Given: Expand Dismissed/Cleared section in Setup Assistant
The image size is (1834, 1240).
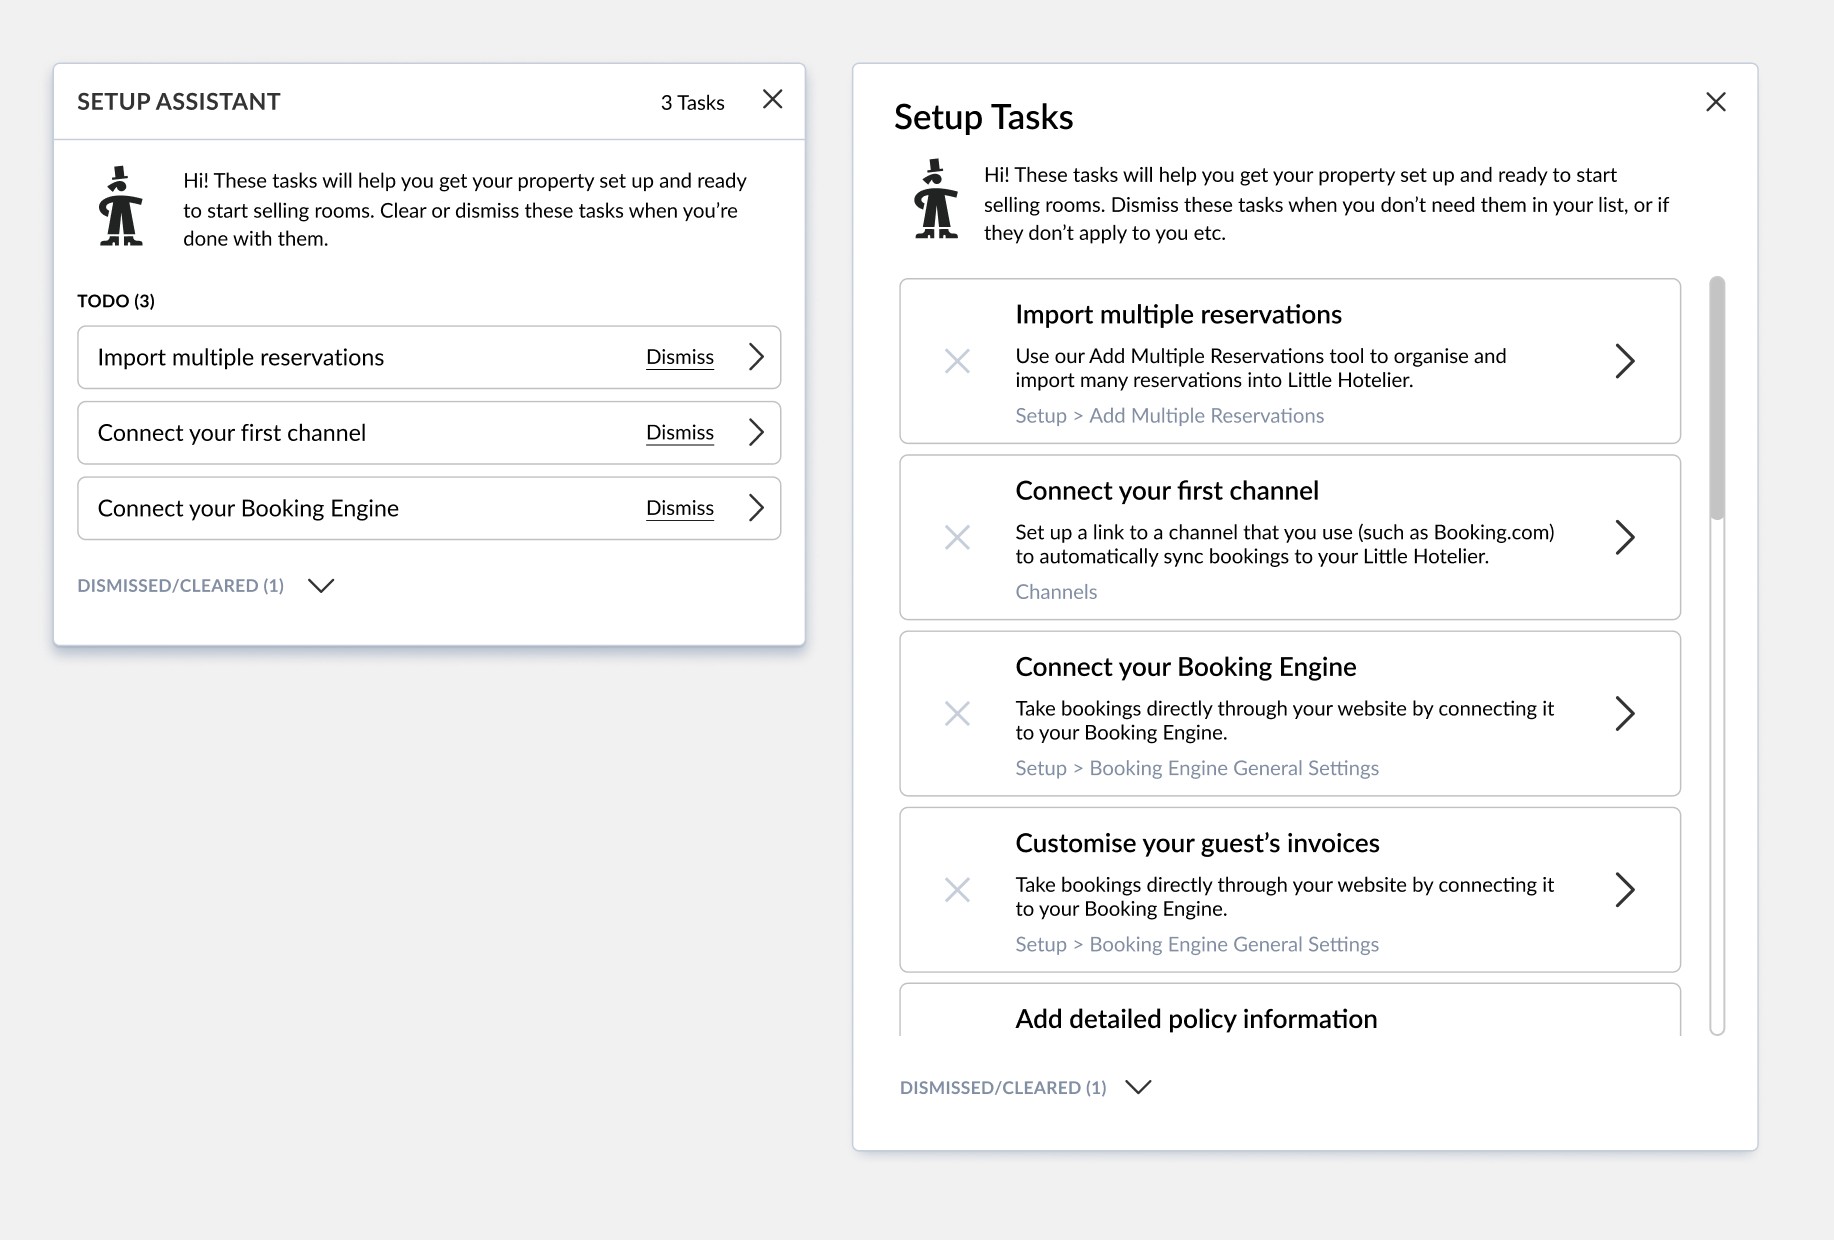Looking at the screenshot, I should click(x=320, y=586).
